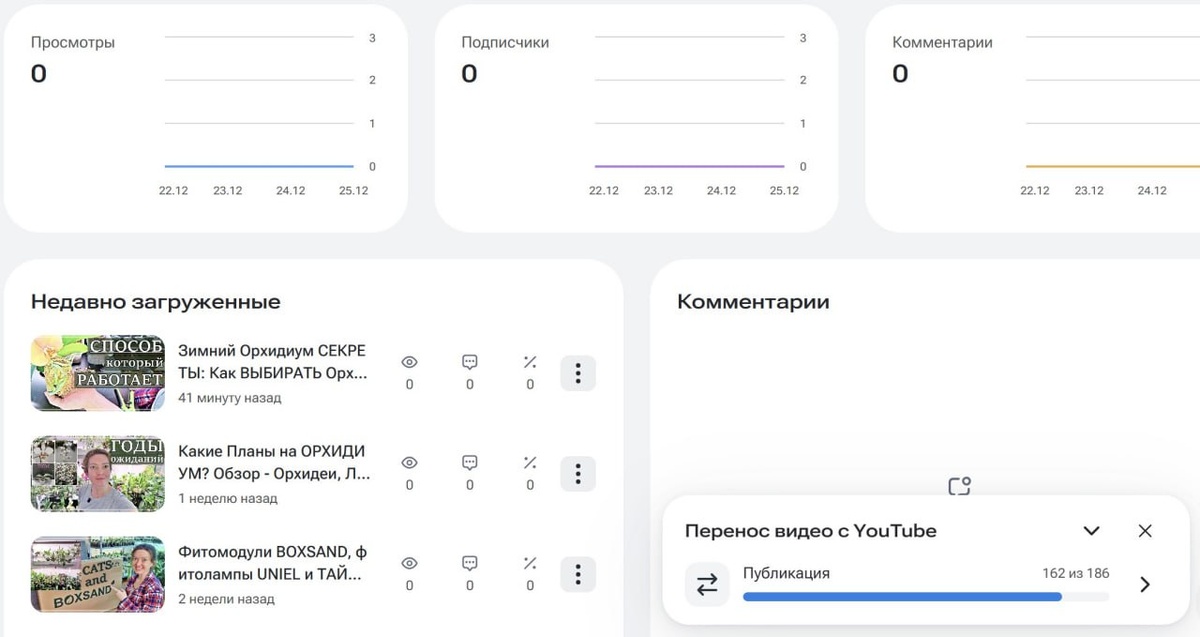The image size is (1200, 637).
Task: Click percent icon for Зимний Орхидиум video
Action: 530,362
